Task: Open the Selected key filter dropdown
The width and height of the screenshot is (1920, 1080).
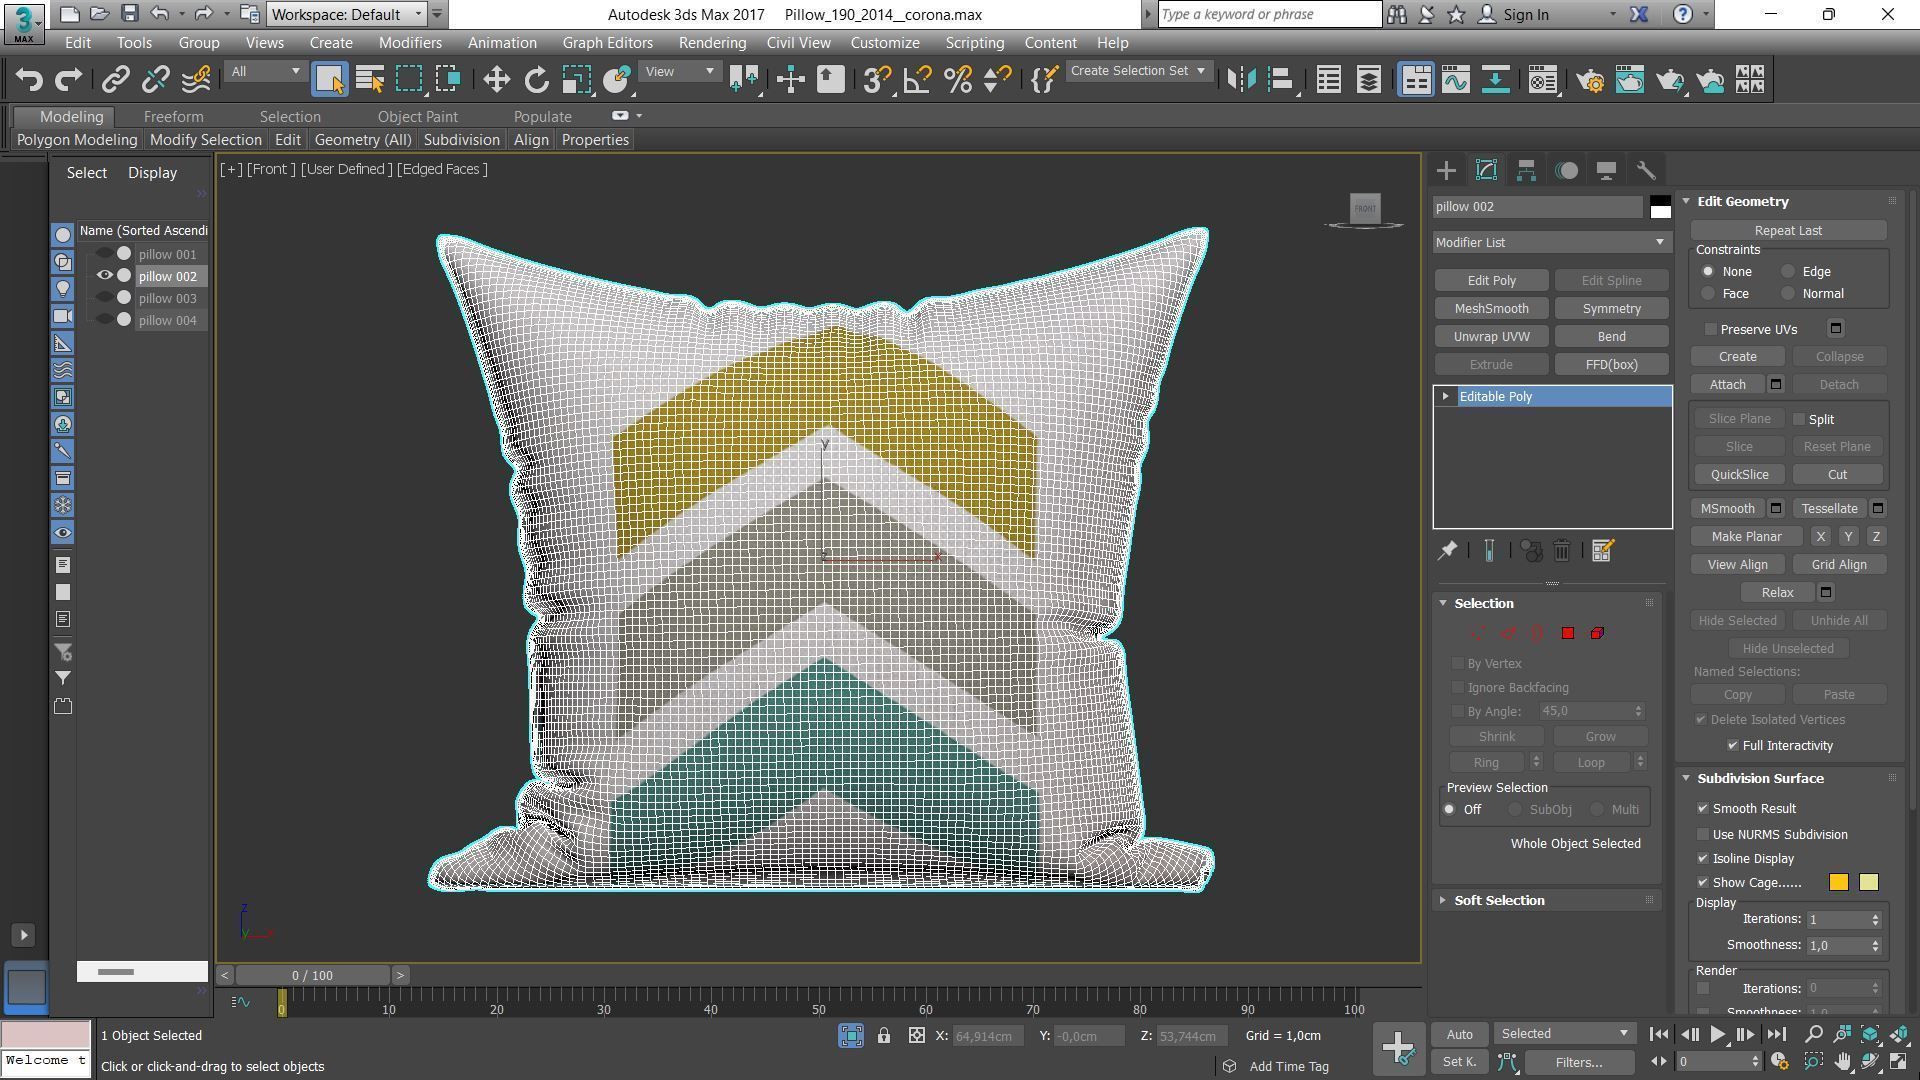Action: click(1564, 1034)
